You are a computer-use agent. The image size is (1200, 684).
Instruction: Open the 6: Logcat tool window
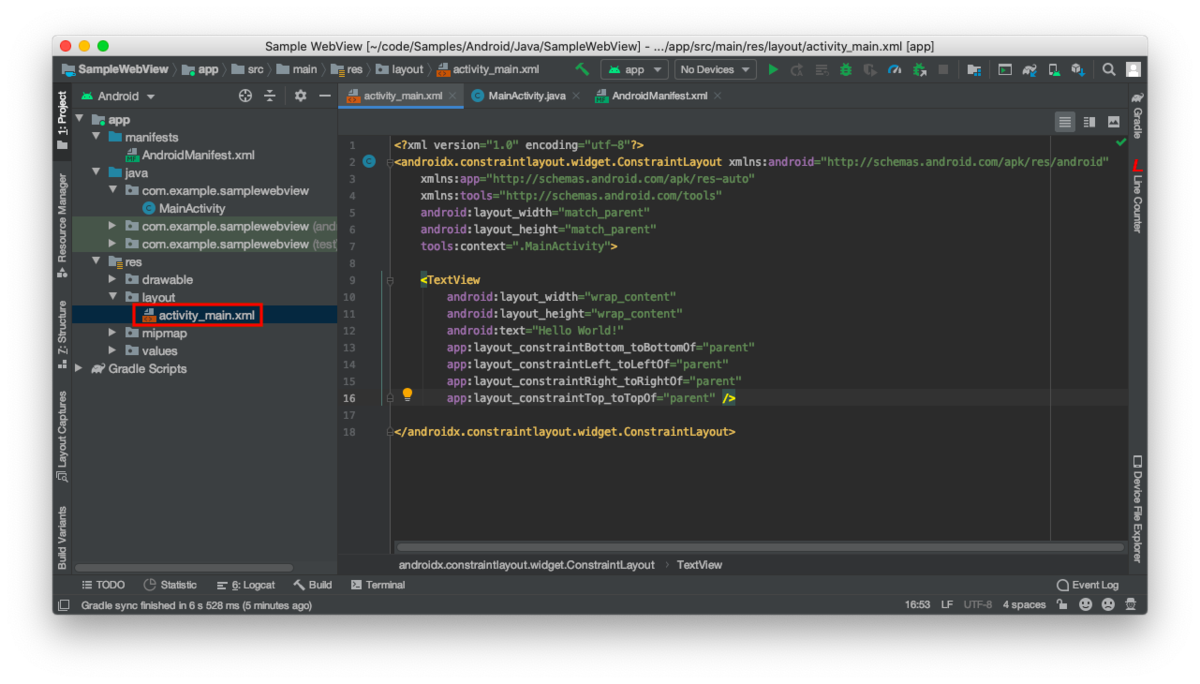coord(246,585)
